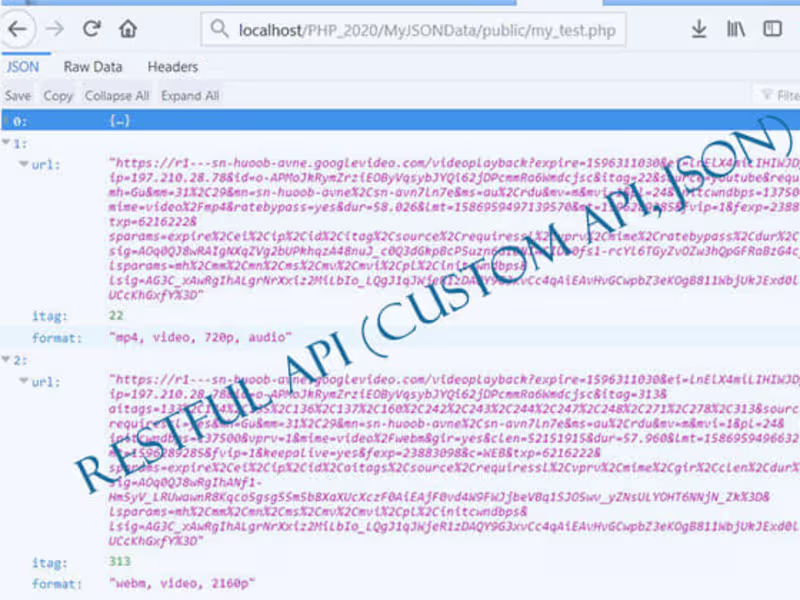Click the itag key in row 1
The width and height of the screenshot is (800, 600).
pos(49,316)
